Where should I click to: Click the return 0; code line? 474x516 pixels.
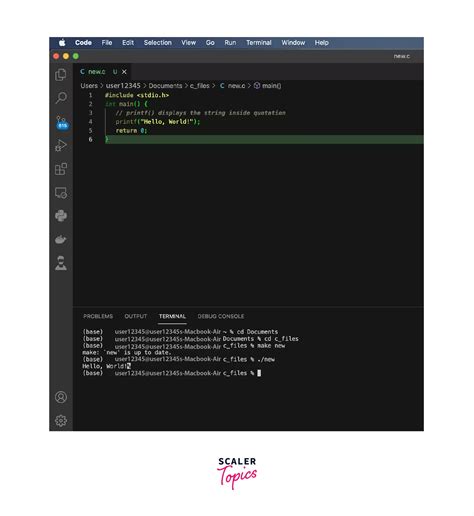131,130
